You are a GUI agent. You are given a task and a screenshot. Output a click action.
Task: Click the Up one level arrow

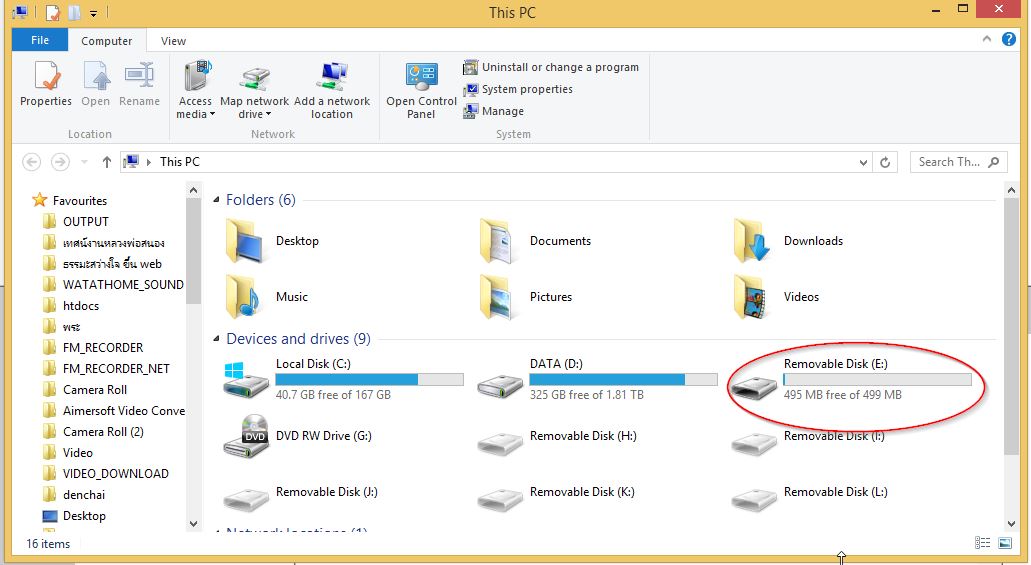107,162
